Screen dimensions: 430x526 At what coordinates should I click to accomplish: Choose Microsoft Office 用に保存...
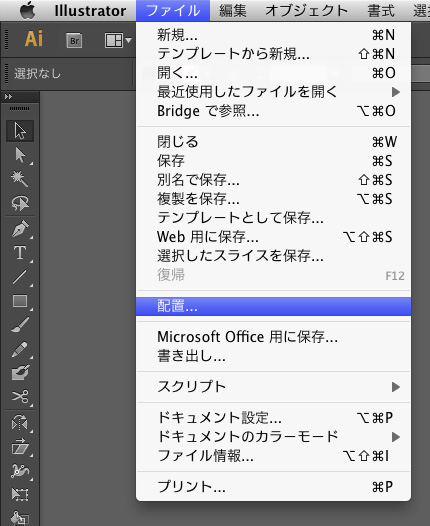coord(274,337)
